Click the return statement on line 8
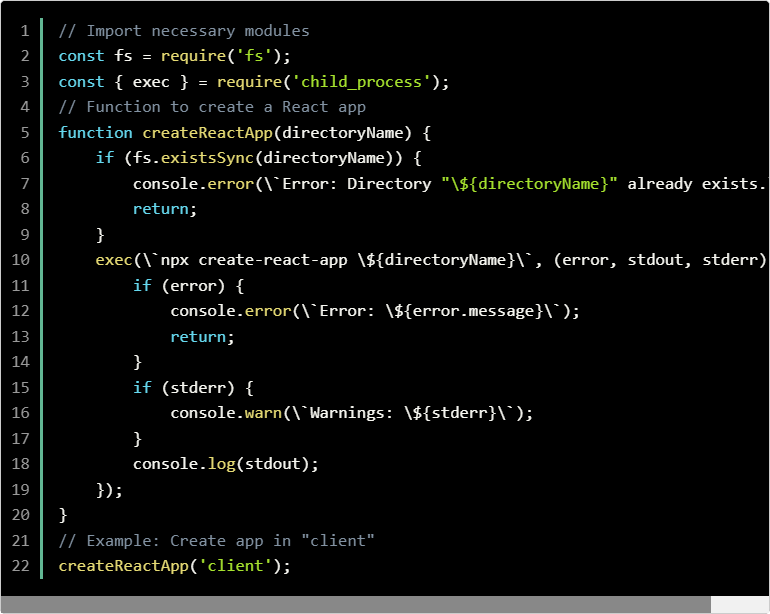Screen dimensions: 770x614 [165, 209]
